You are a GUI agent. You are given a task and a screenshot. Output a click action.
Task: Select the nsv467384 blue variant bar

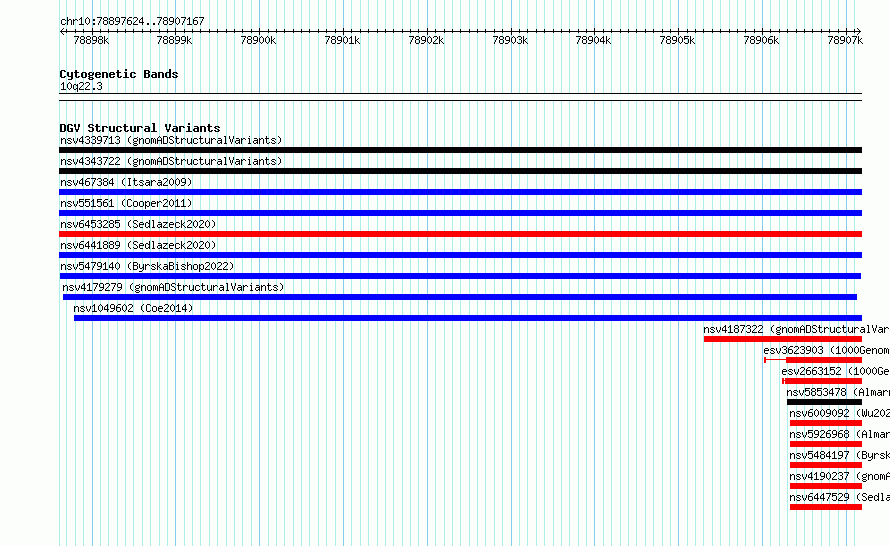point(460,192)
